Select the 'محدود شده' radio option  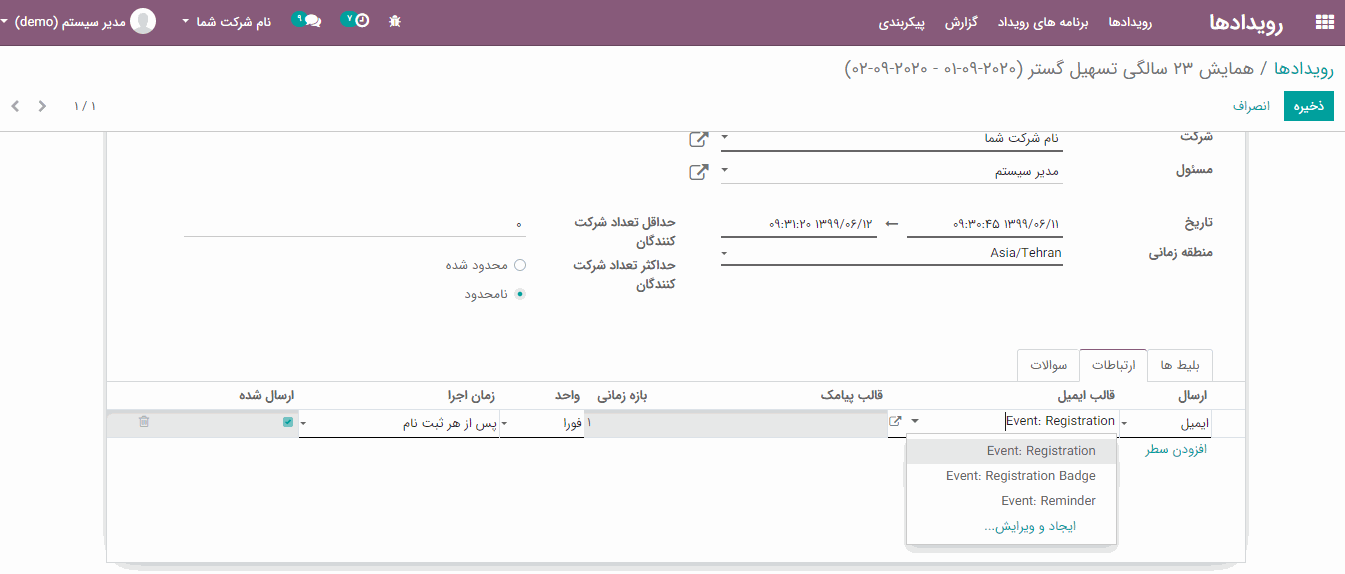click(519, 265)
